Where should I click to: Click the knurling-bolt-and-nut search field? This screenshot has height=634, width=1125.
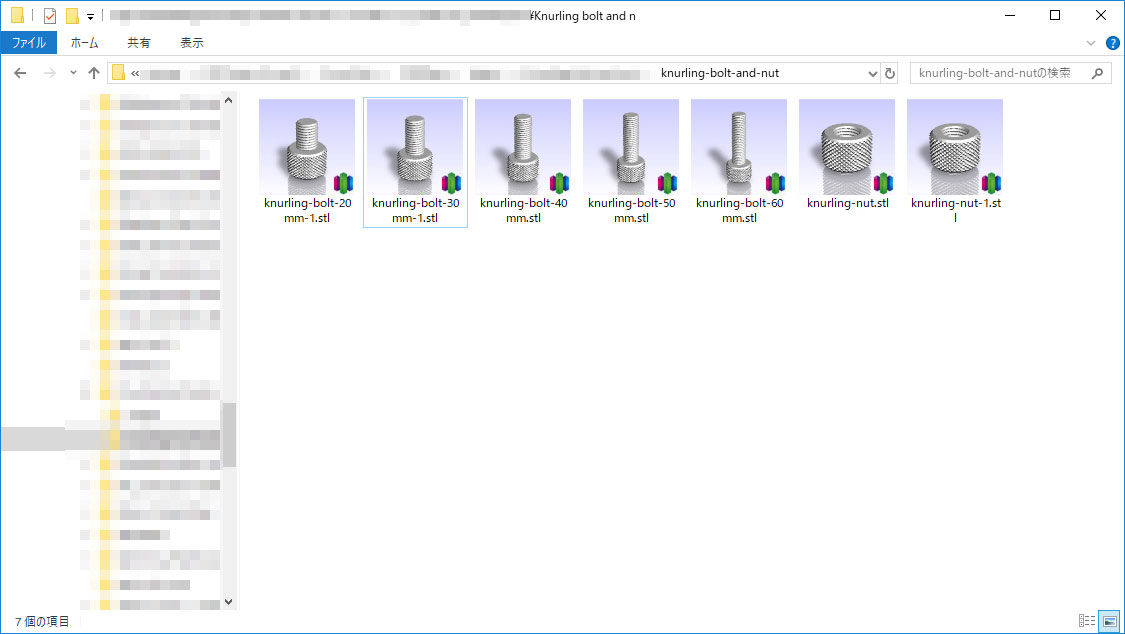pyautogui.click(x=1000, y=73)
